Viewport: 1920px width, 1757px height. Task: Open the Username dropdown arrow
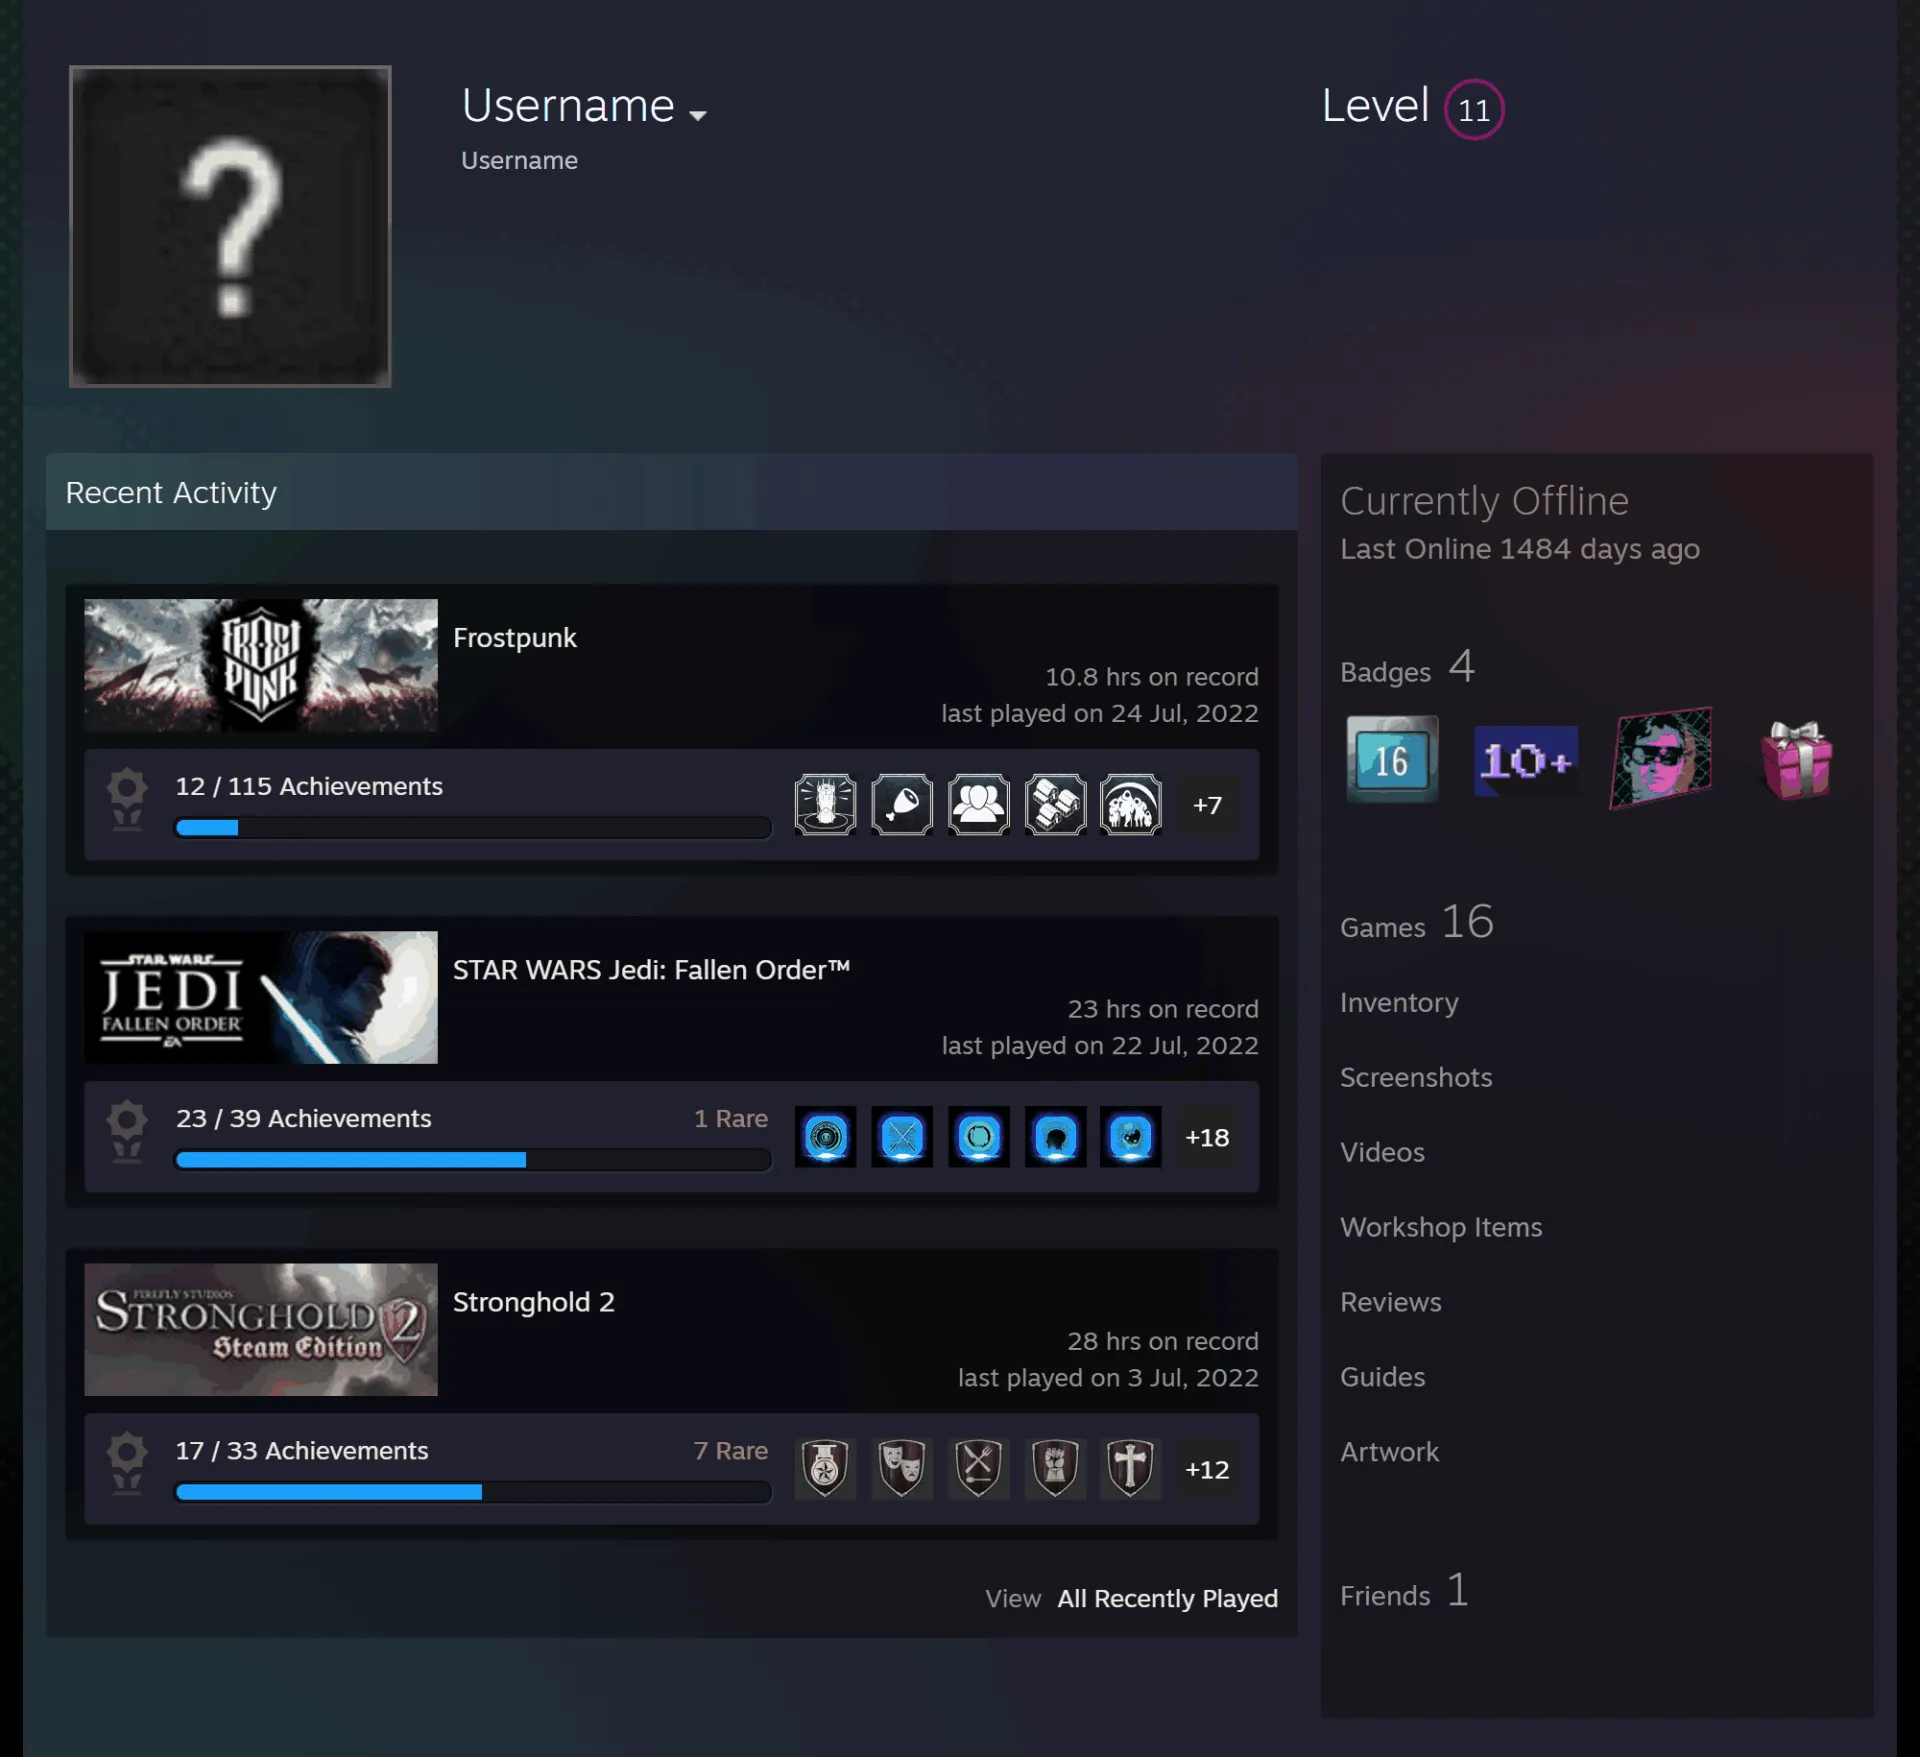tap(698, 115)
